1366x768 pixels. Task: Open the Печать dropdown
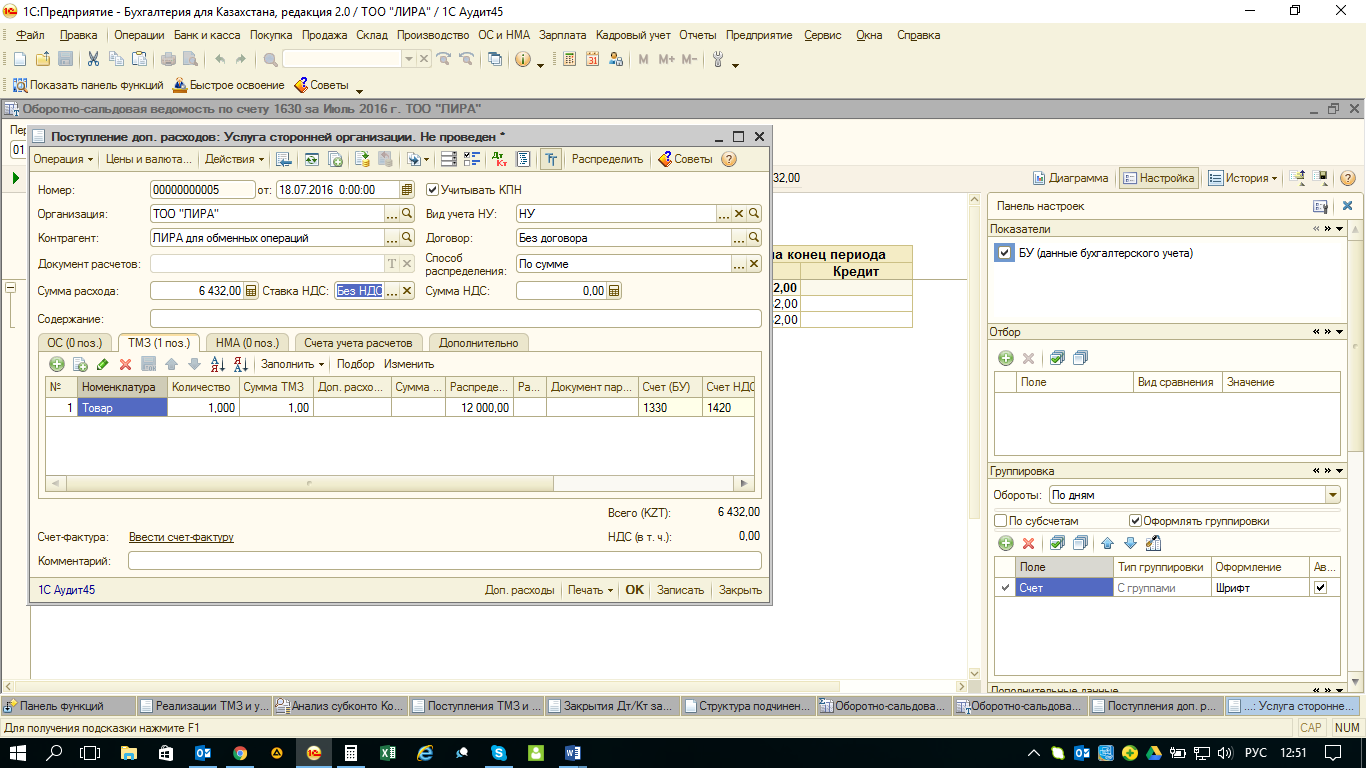[x=590, y=590]
